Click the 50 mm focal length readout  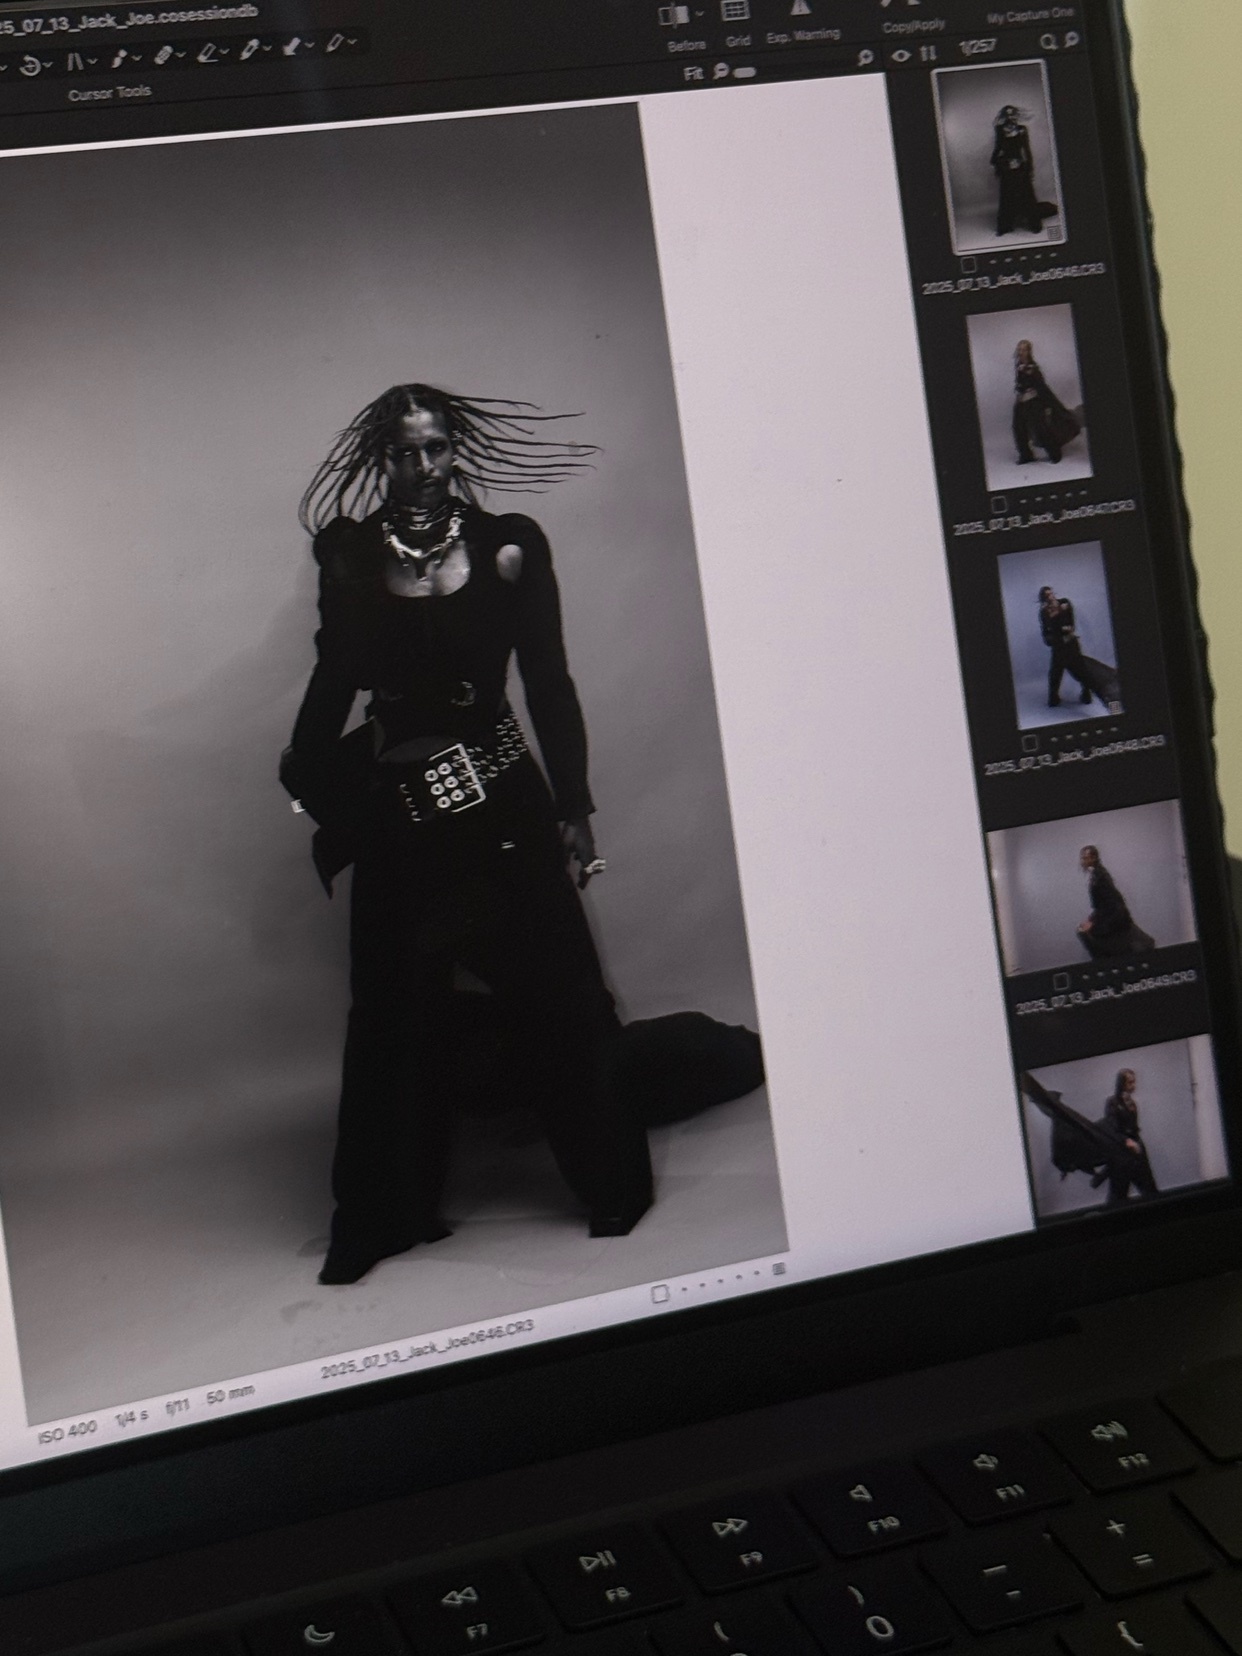point(230,1394)
